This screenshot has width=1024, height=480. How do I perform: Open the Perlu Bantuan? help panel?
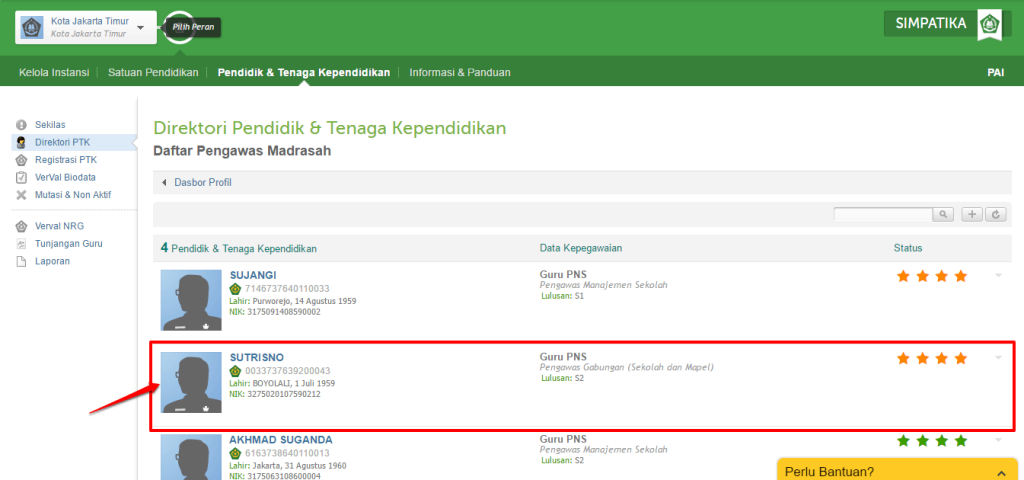pyautogui.click(x=897, y=470)
